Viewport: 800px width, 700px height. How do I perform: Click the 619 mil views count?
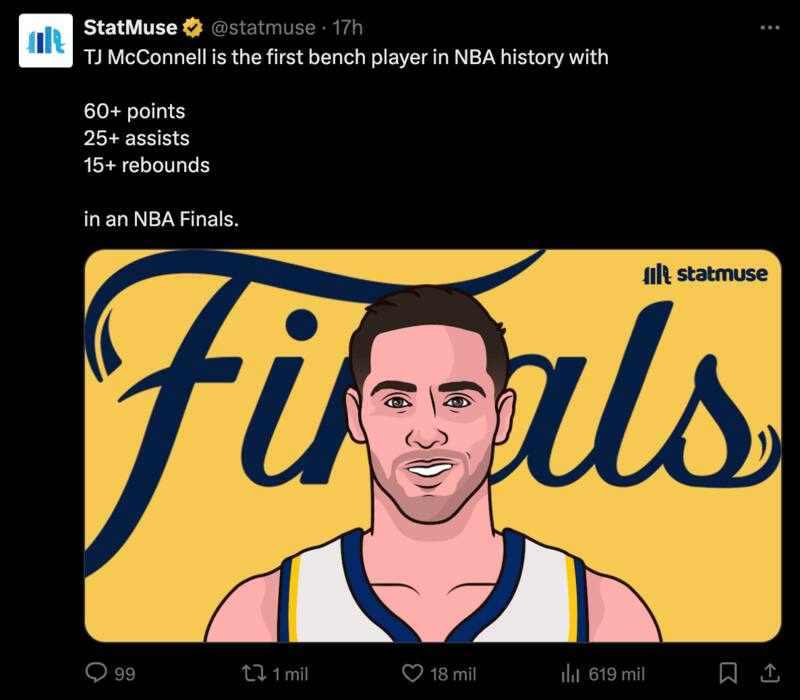617,674
